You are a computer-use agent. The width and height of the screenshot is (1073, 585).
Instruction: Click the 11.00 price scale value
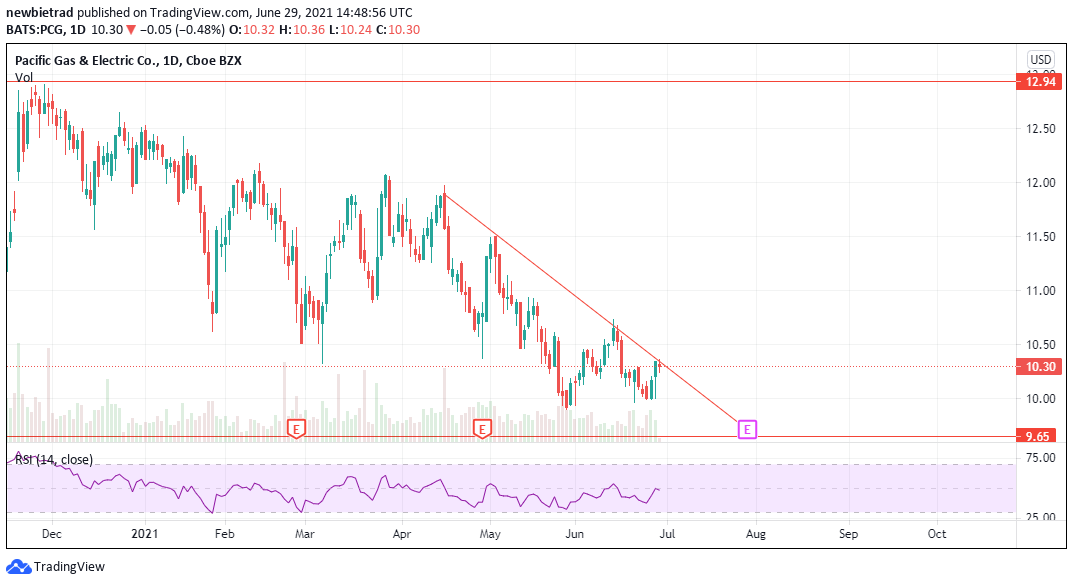coord(1041,291)
